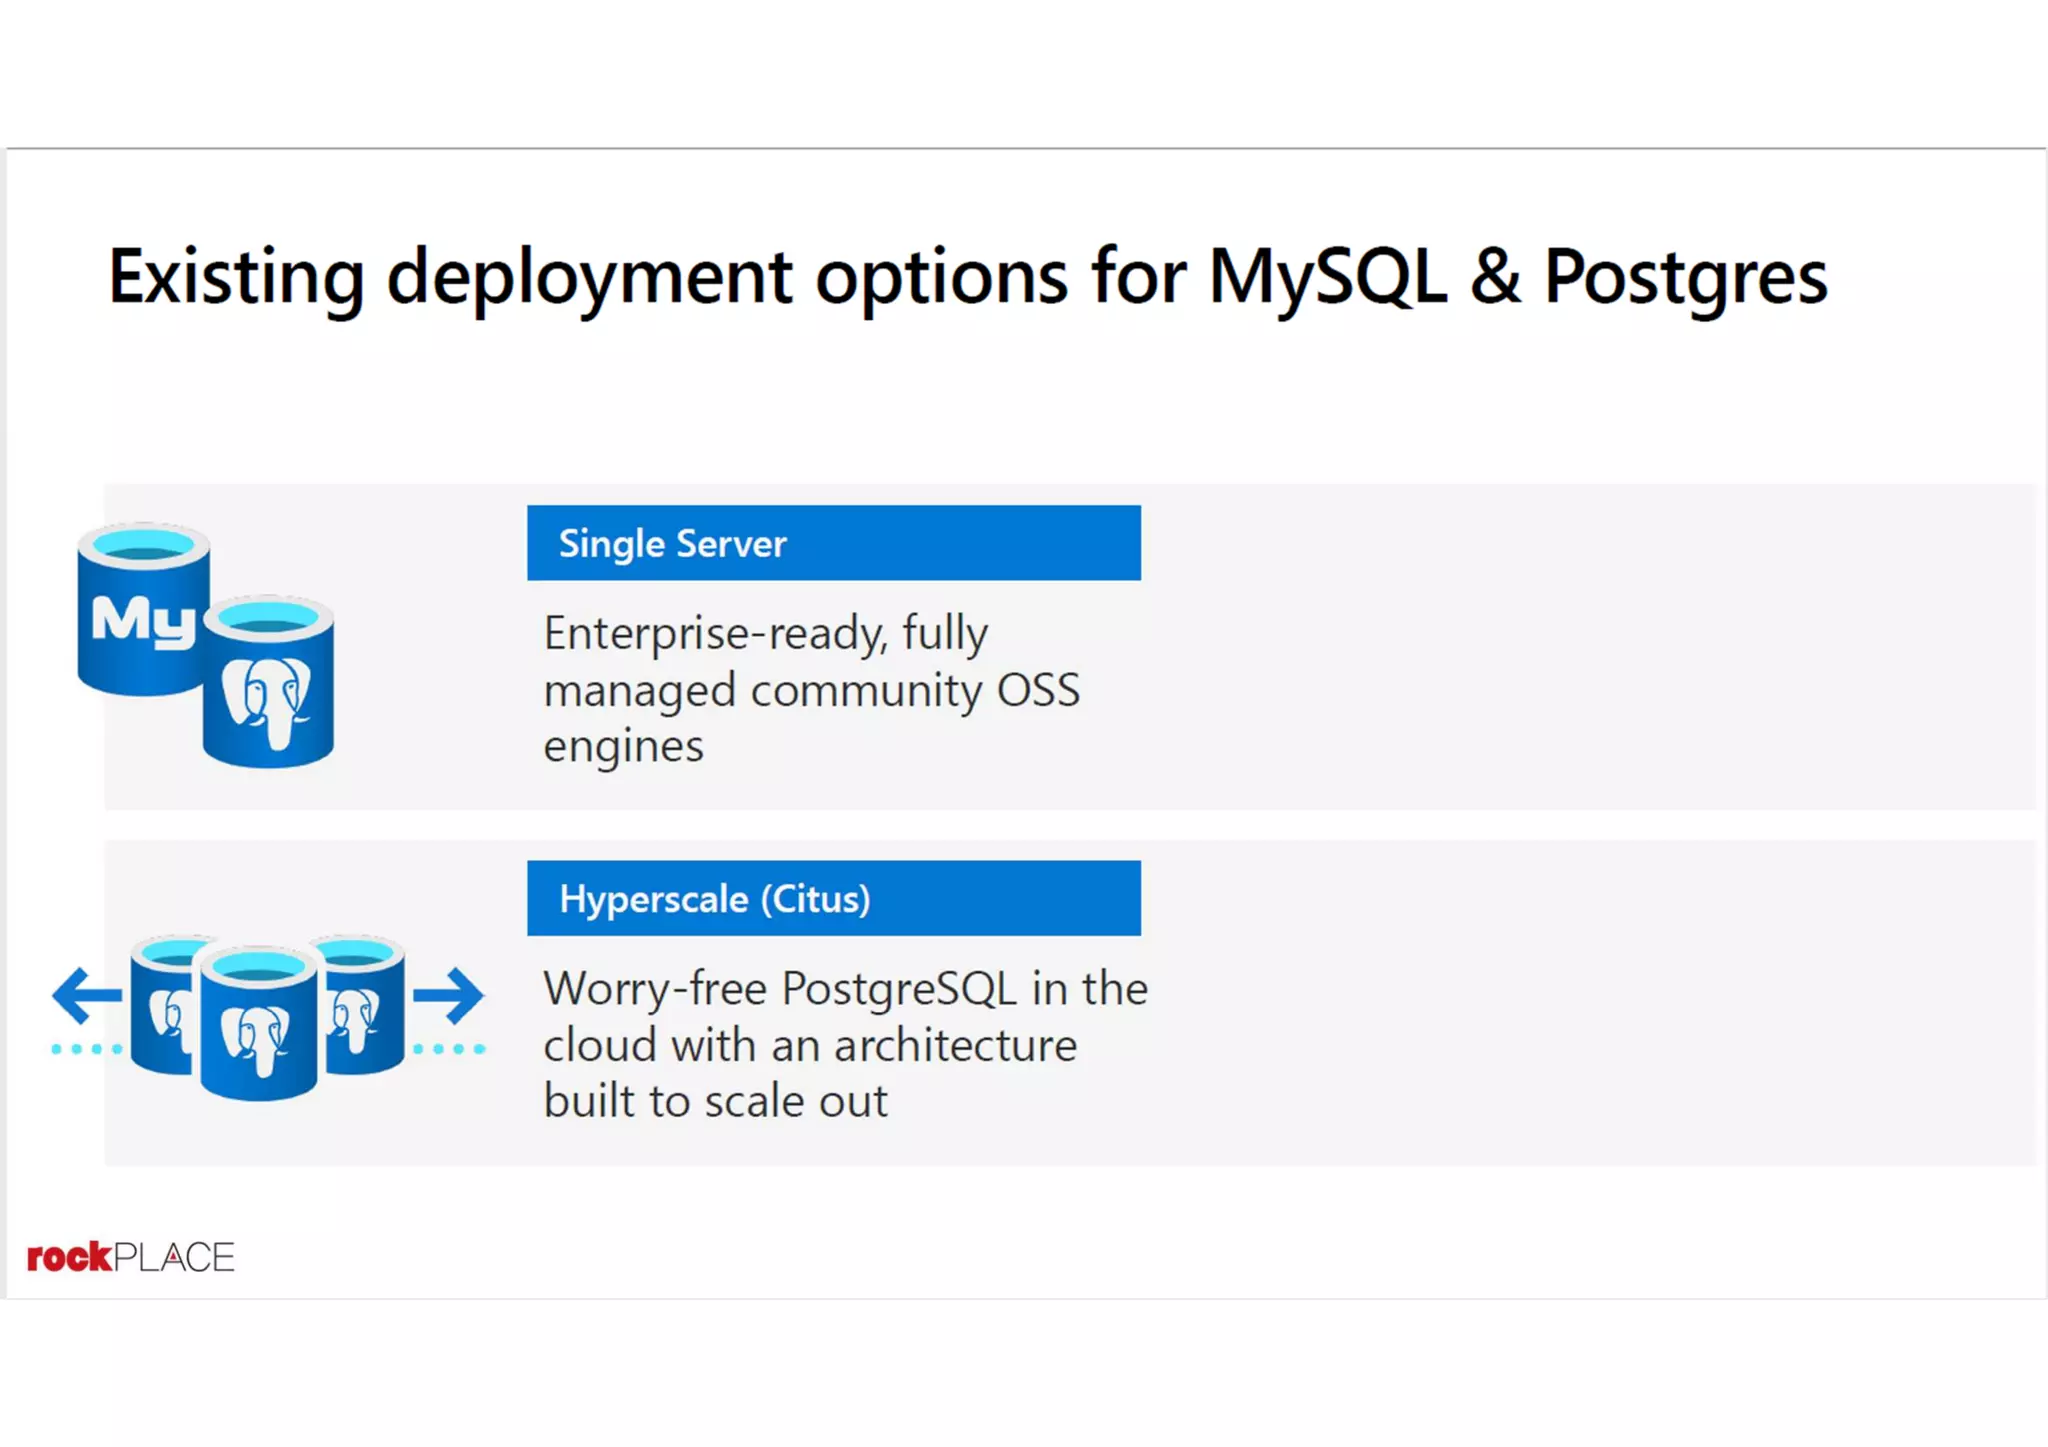Click the text 'Worry-free PostgreSQL in the cloud'
The image size is (2048, 1447).
coord(846,1016)
